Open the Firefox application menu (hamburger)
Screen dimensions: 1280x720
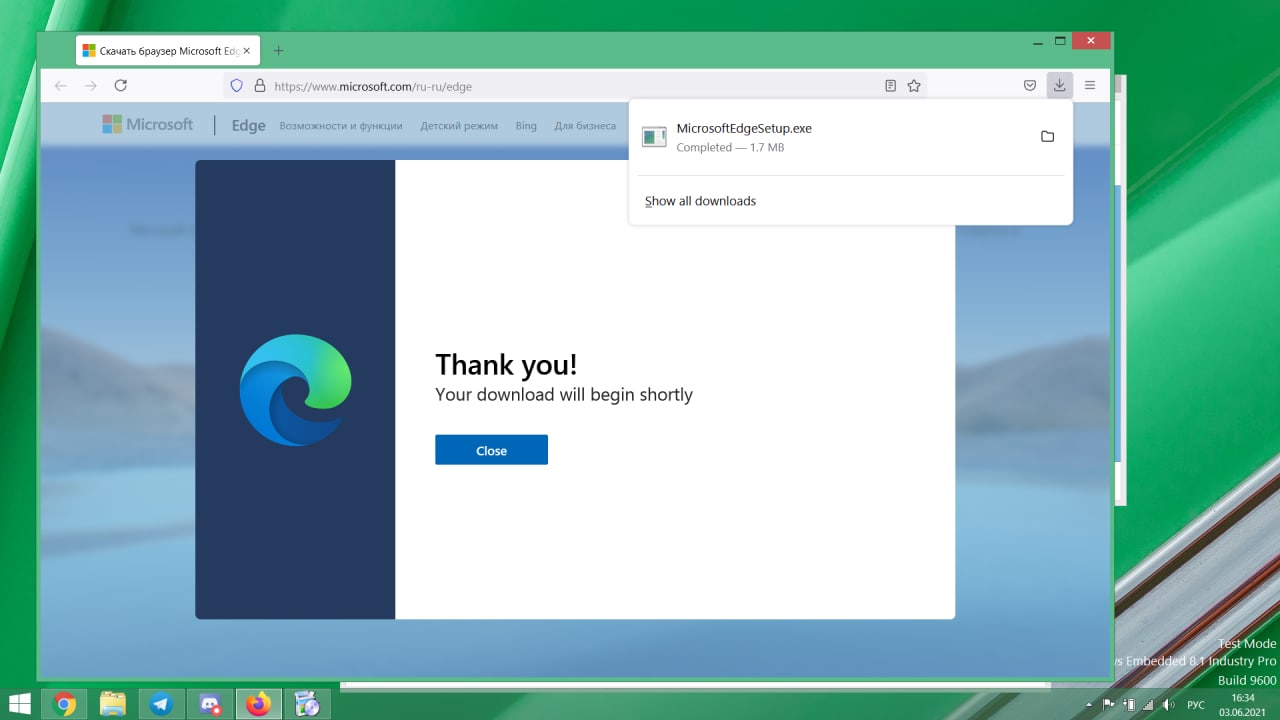(x=1090, y=86)
